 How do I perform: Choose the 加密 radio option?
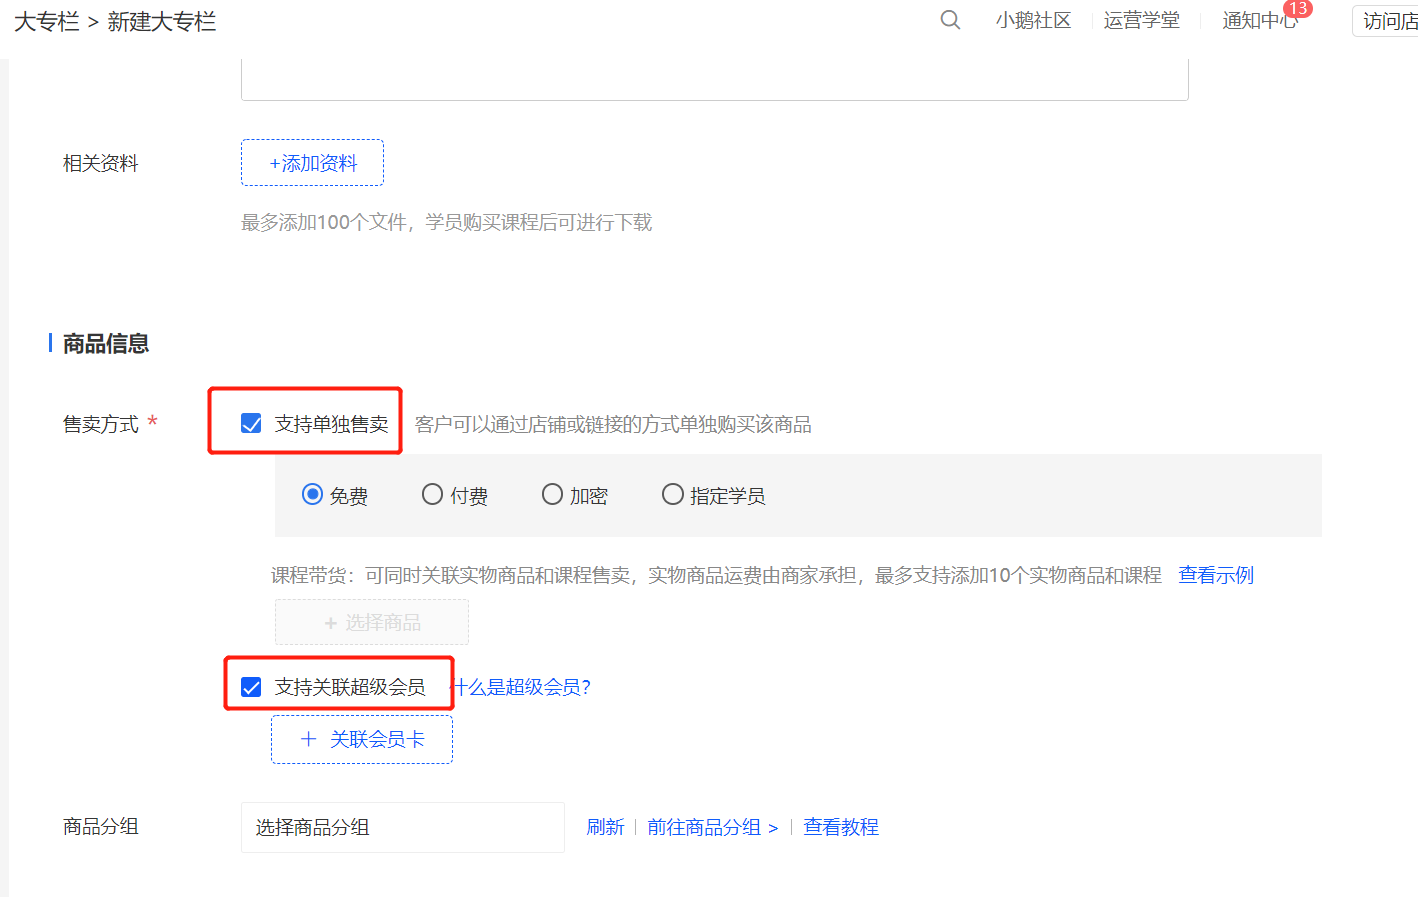[552, 495]
